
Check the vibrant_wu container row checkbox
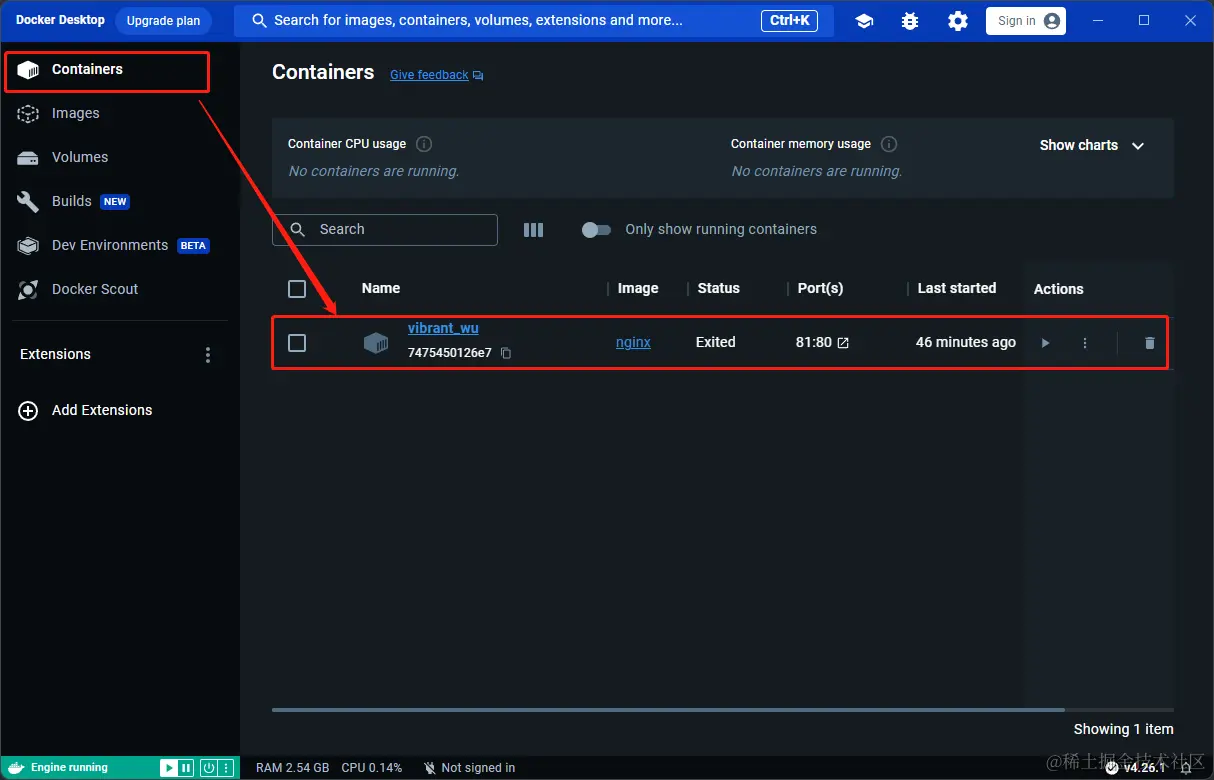[x=296, y=342]
